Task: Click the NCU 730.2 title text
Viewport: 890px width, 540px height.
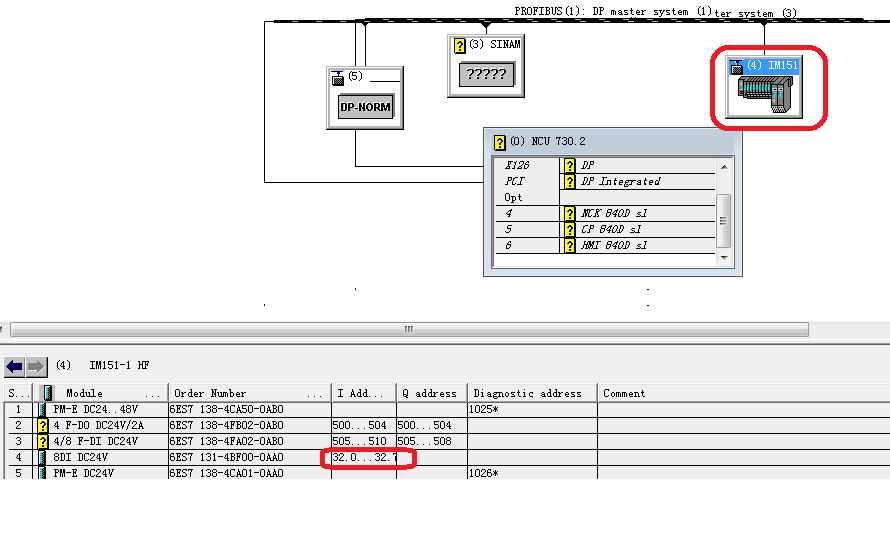Action: tap(548, 141)
